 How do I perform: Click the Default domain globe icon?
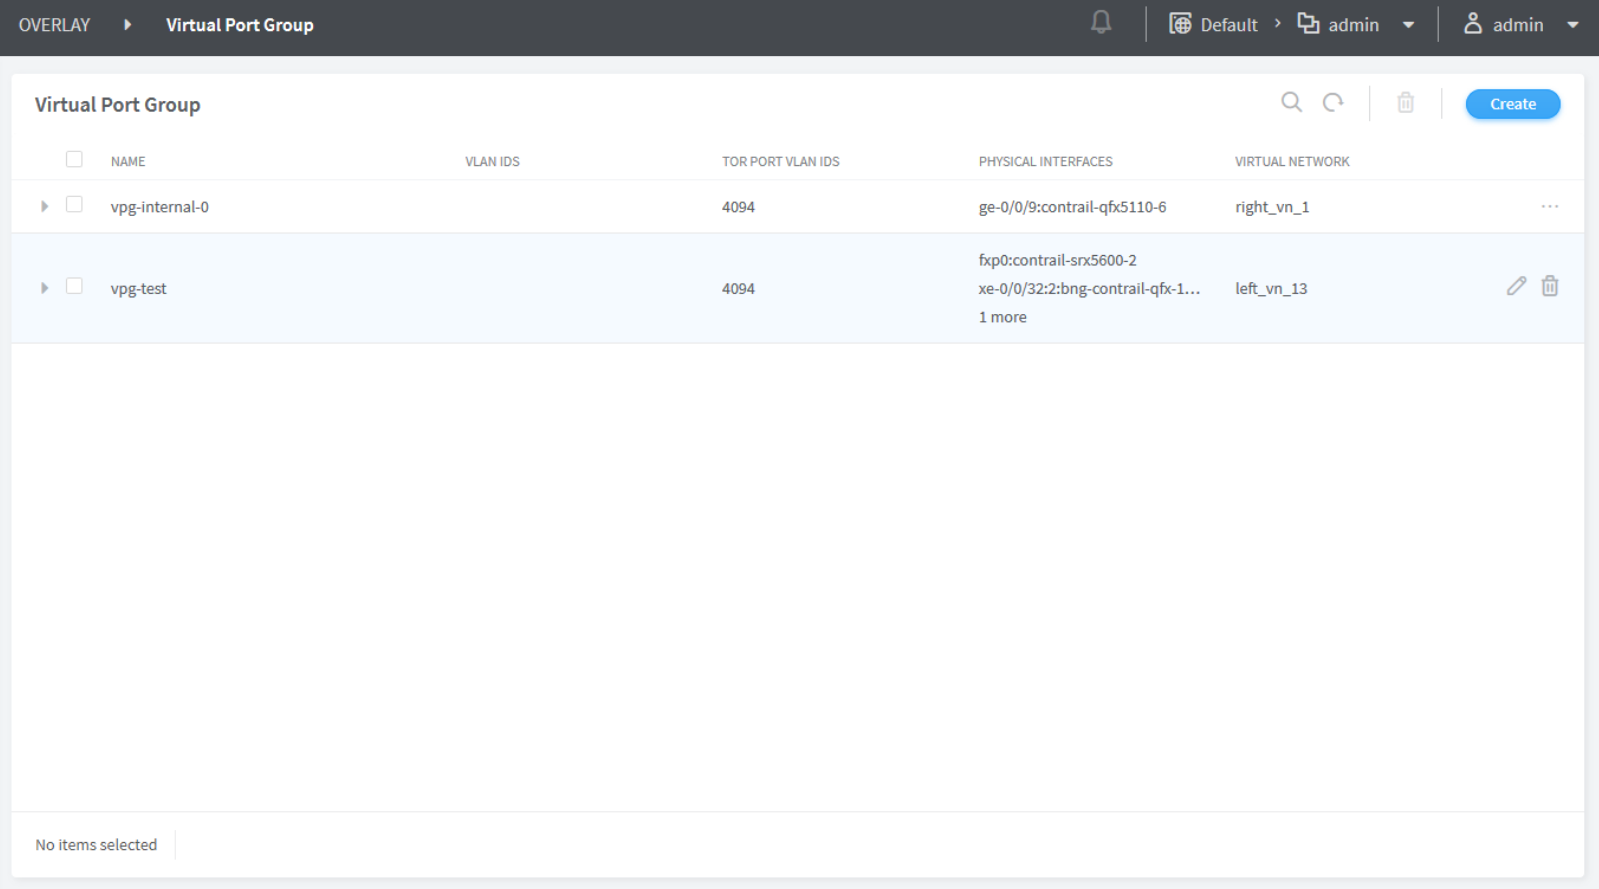(x=1181, y=24)
